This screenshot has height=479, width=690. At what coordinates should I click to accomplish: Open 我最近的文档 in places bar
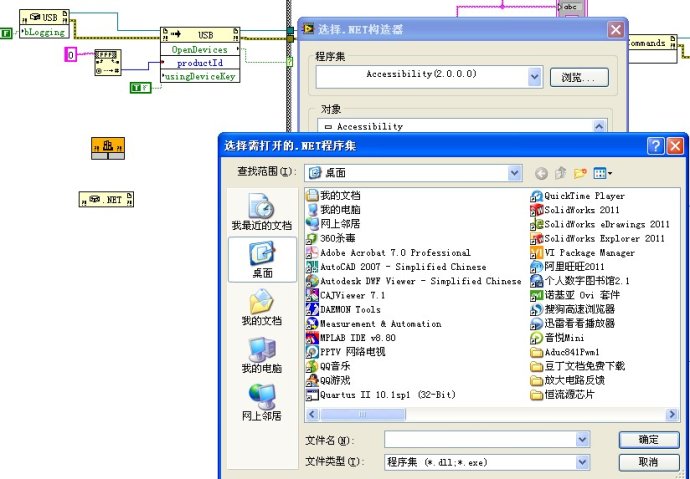262,212
